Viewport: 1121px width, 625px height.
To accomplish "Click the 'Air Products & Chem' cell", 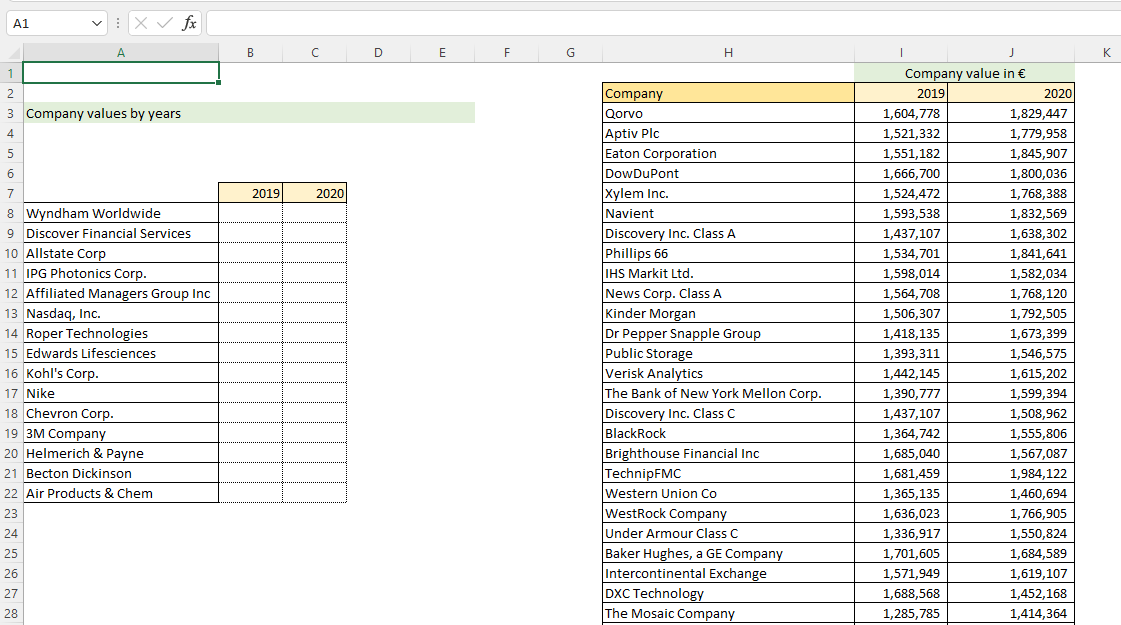I will tap(121, 494).
